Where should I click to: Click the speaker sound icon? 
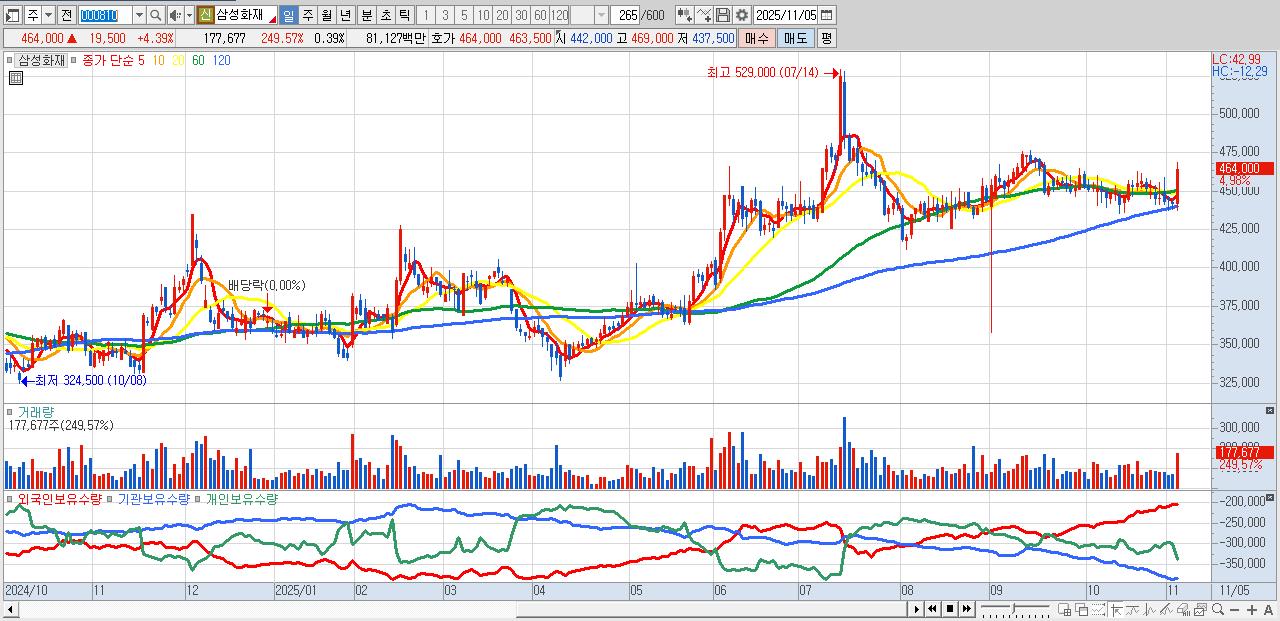coord(175,15)
